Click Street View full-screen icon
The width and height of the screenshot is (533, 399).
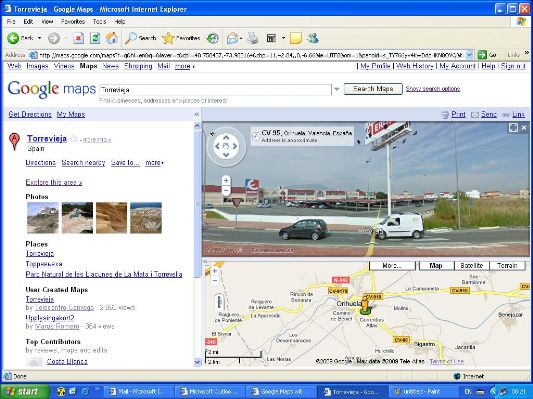513,128
